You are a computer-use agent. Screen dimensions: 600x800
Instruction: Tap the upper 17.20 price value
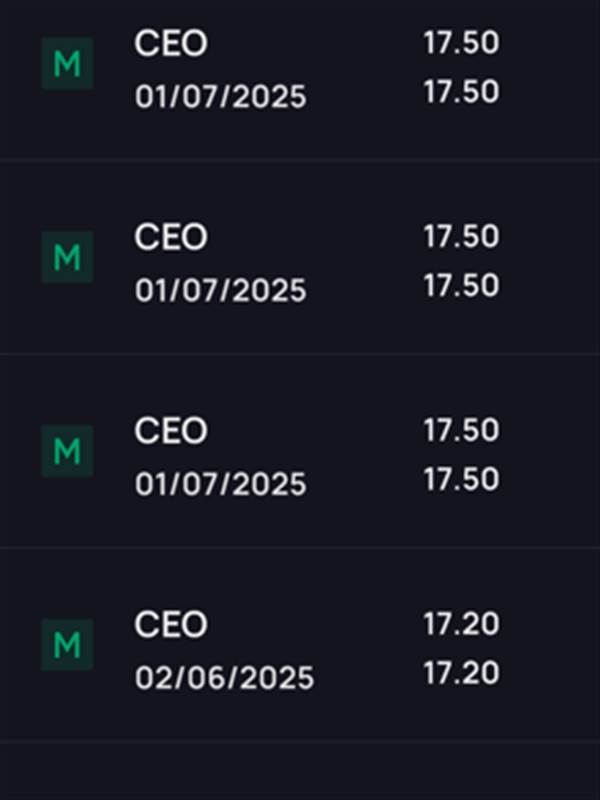coord(461,624)
